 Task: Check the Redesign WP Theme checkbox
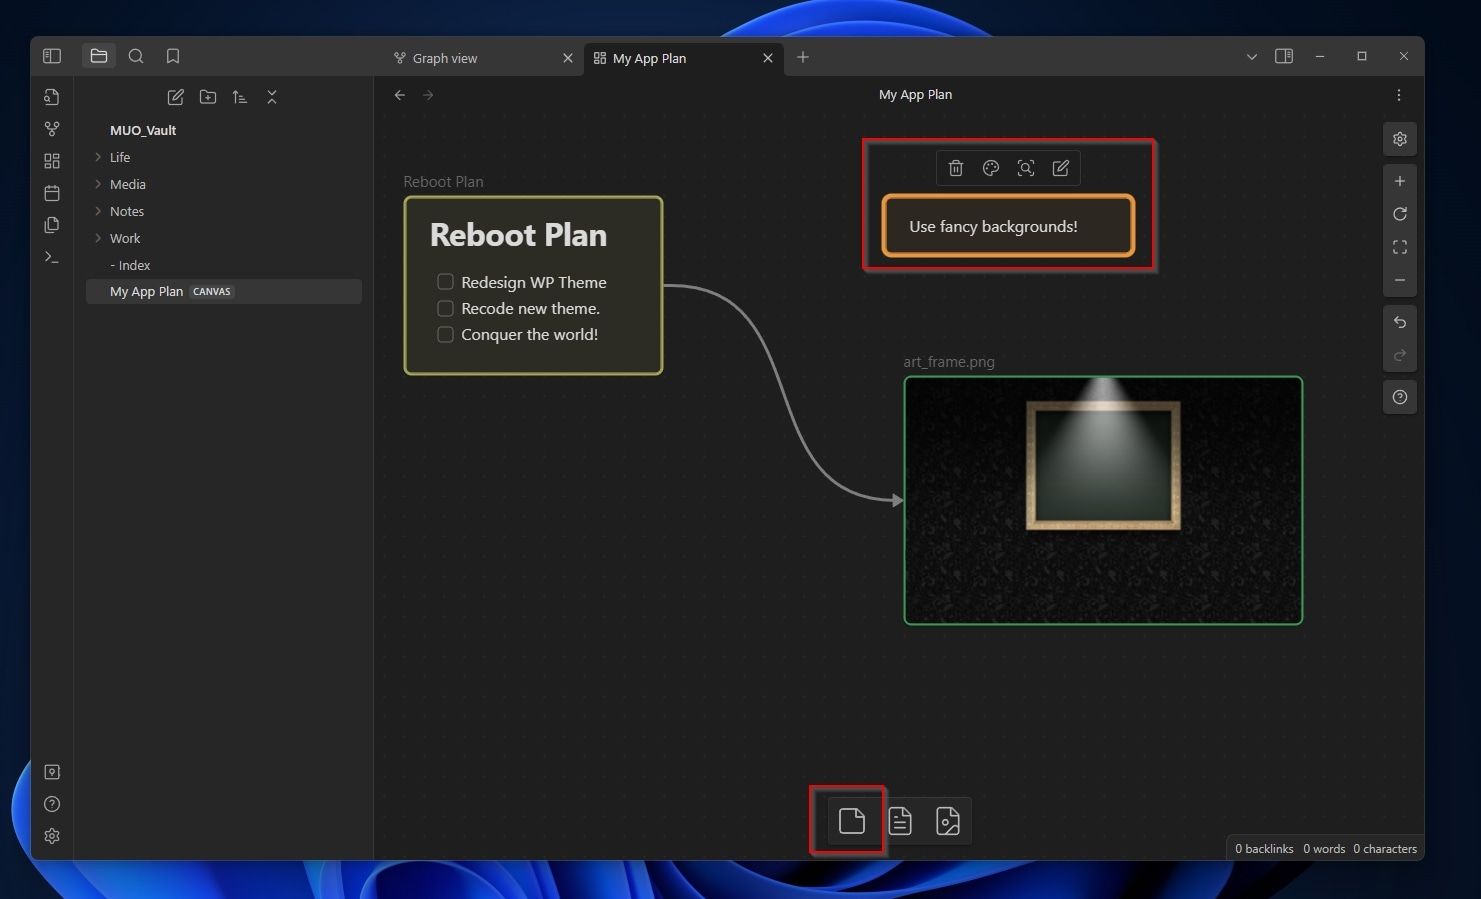(x=446, y=282)
